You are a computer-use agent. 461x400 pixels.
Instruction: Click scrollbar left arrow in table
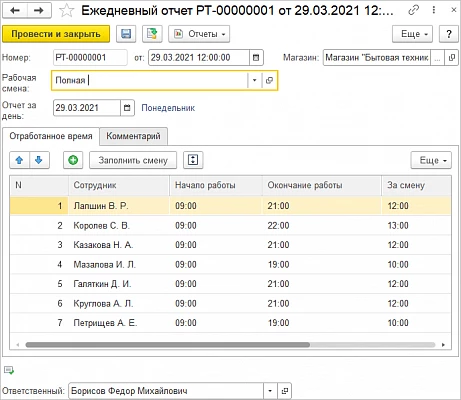pos(17,345)
